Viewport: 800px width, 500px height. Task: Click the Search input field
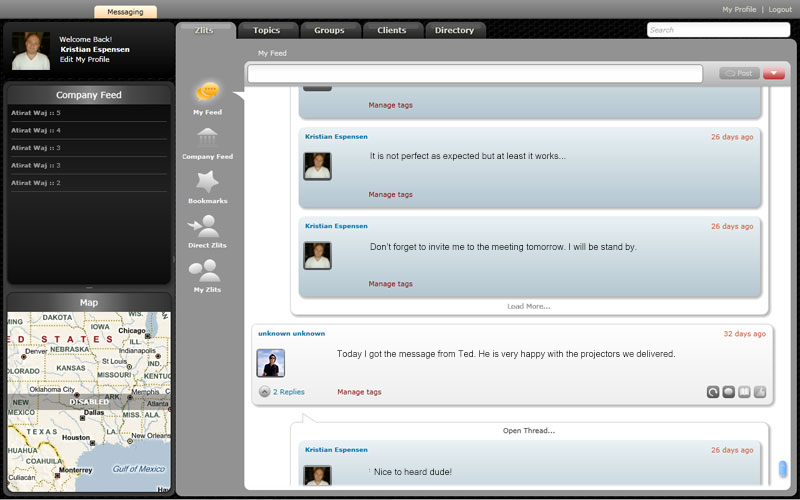[x=717, y=30]
